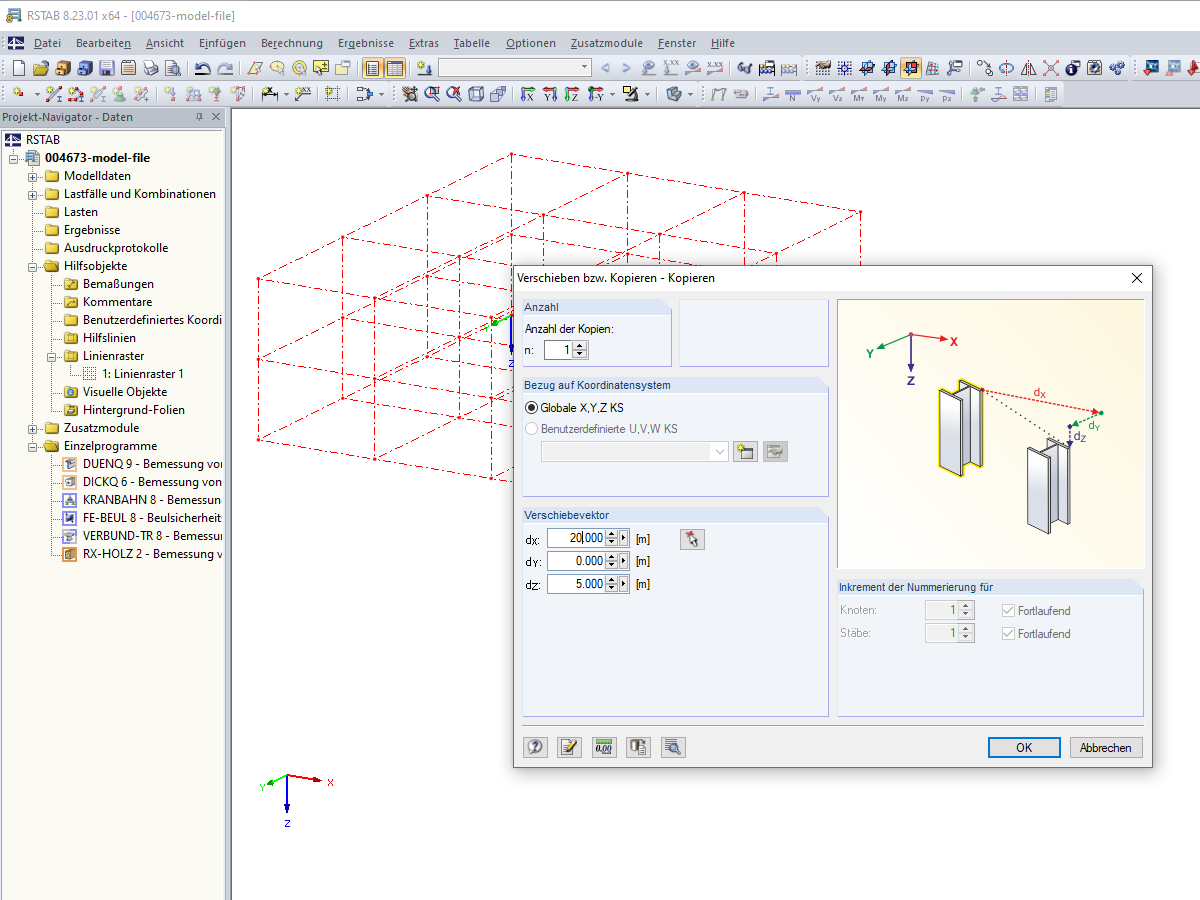This screenshot has width=1200, height=900.
Task: Click the help question mark icon in dialog
Action: pyautogui.click(x=536, y=747)
